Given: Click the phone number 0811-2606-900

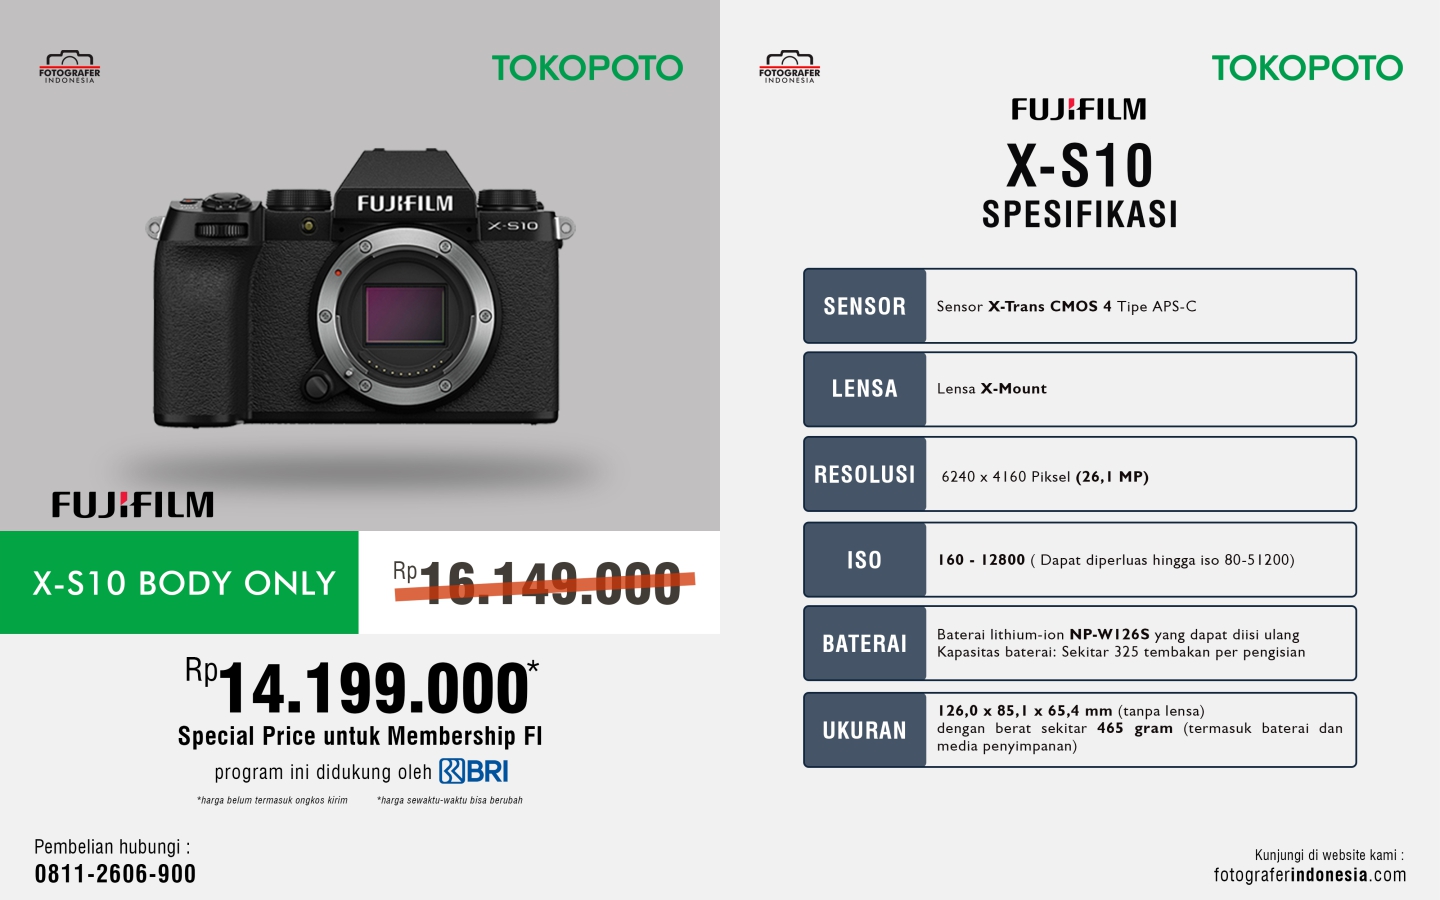Looking at the screenshot, I should [x=115, y=874].
